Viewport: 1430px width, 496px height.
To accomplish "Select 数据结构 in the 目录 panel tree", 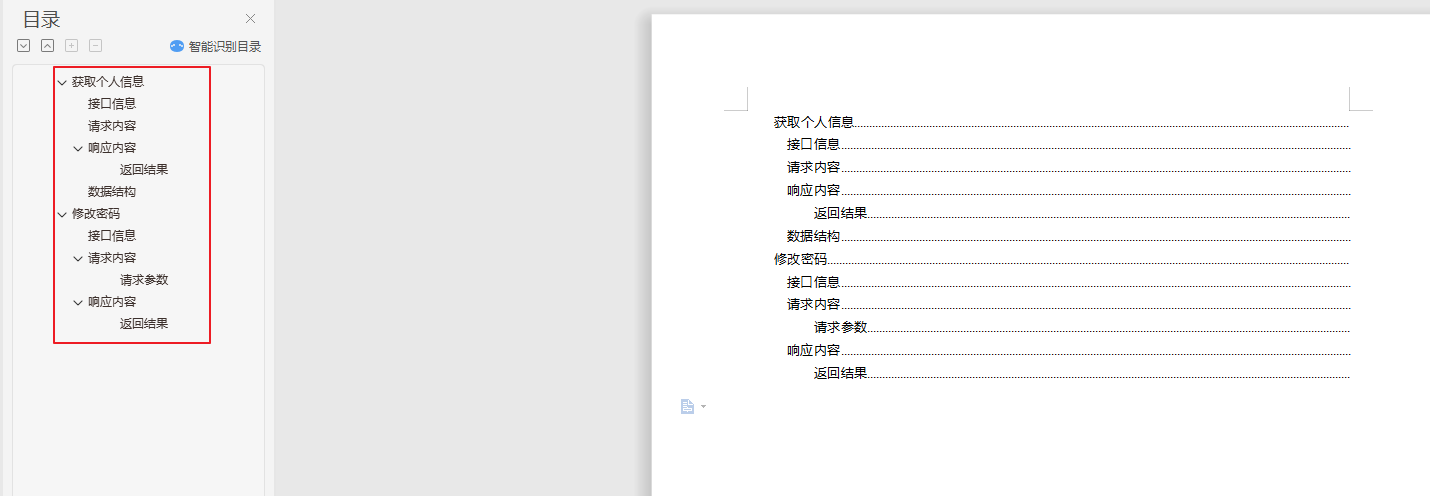I will 112,192.
